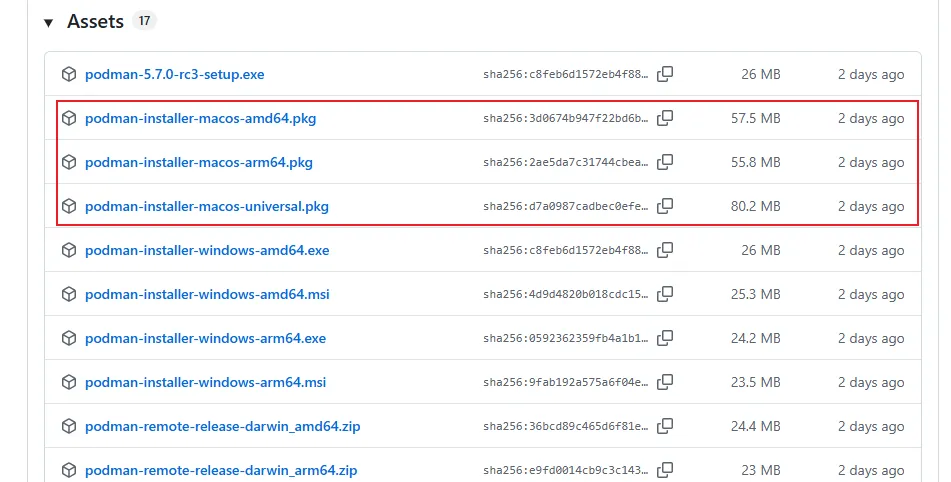
Task: Copy checksum of podman-installer-windows-amd64.msi
Action: coord(665,294)
